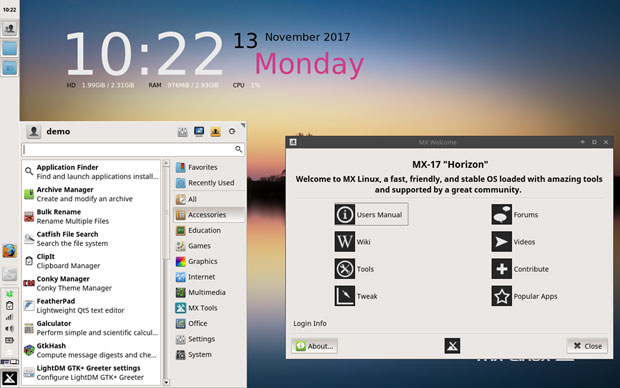The width and height of the screenshot is (620, 388).
Task: Select Education category
Action: pos(209,230)
